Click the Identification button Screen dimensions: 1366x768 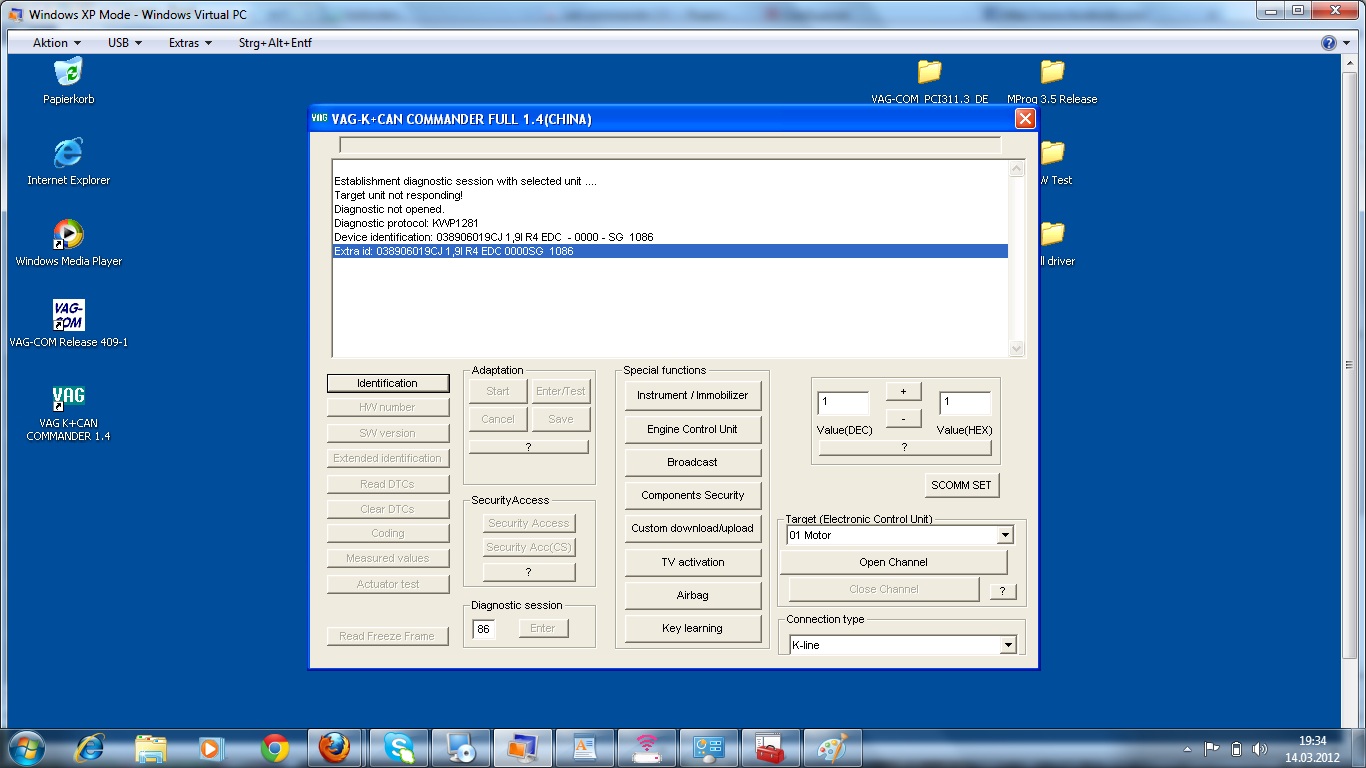[388, 383]
